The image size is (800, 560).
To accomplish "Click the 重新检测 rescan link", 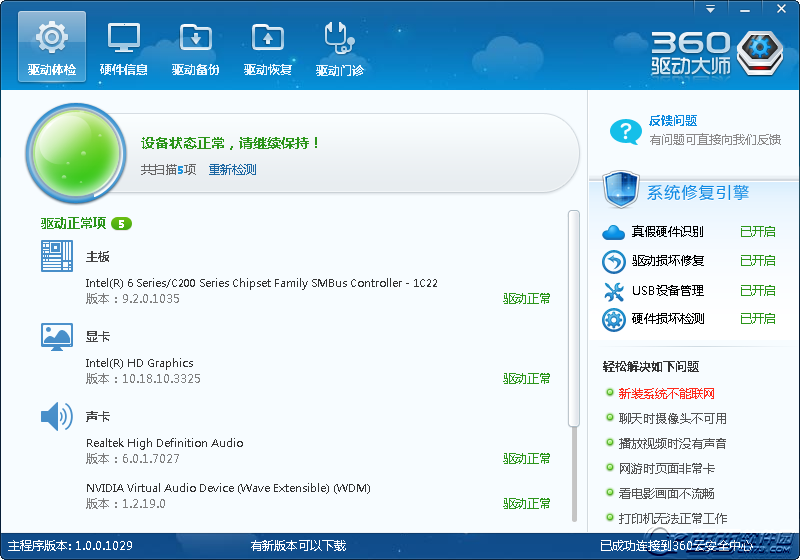I will (x=232, y=170).
